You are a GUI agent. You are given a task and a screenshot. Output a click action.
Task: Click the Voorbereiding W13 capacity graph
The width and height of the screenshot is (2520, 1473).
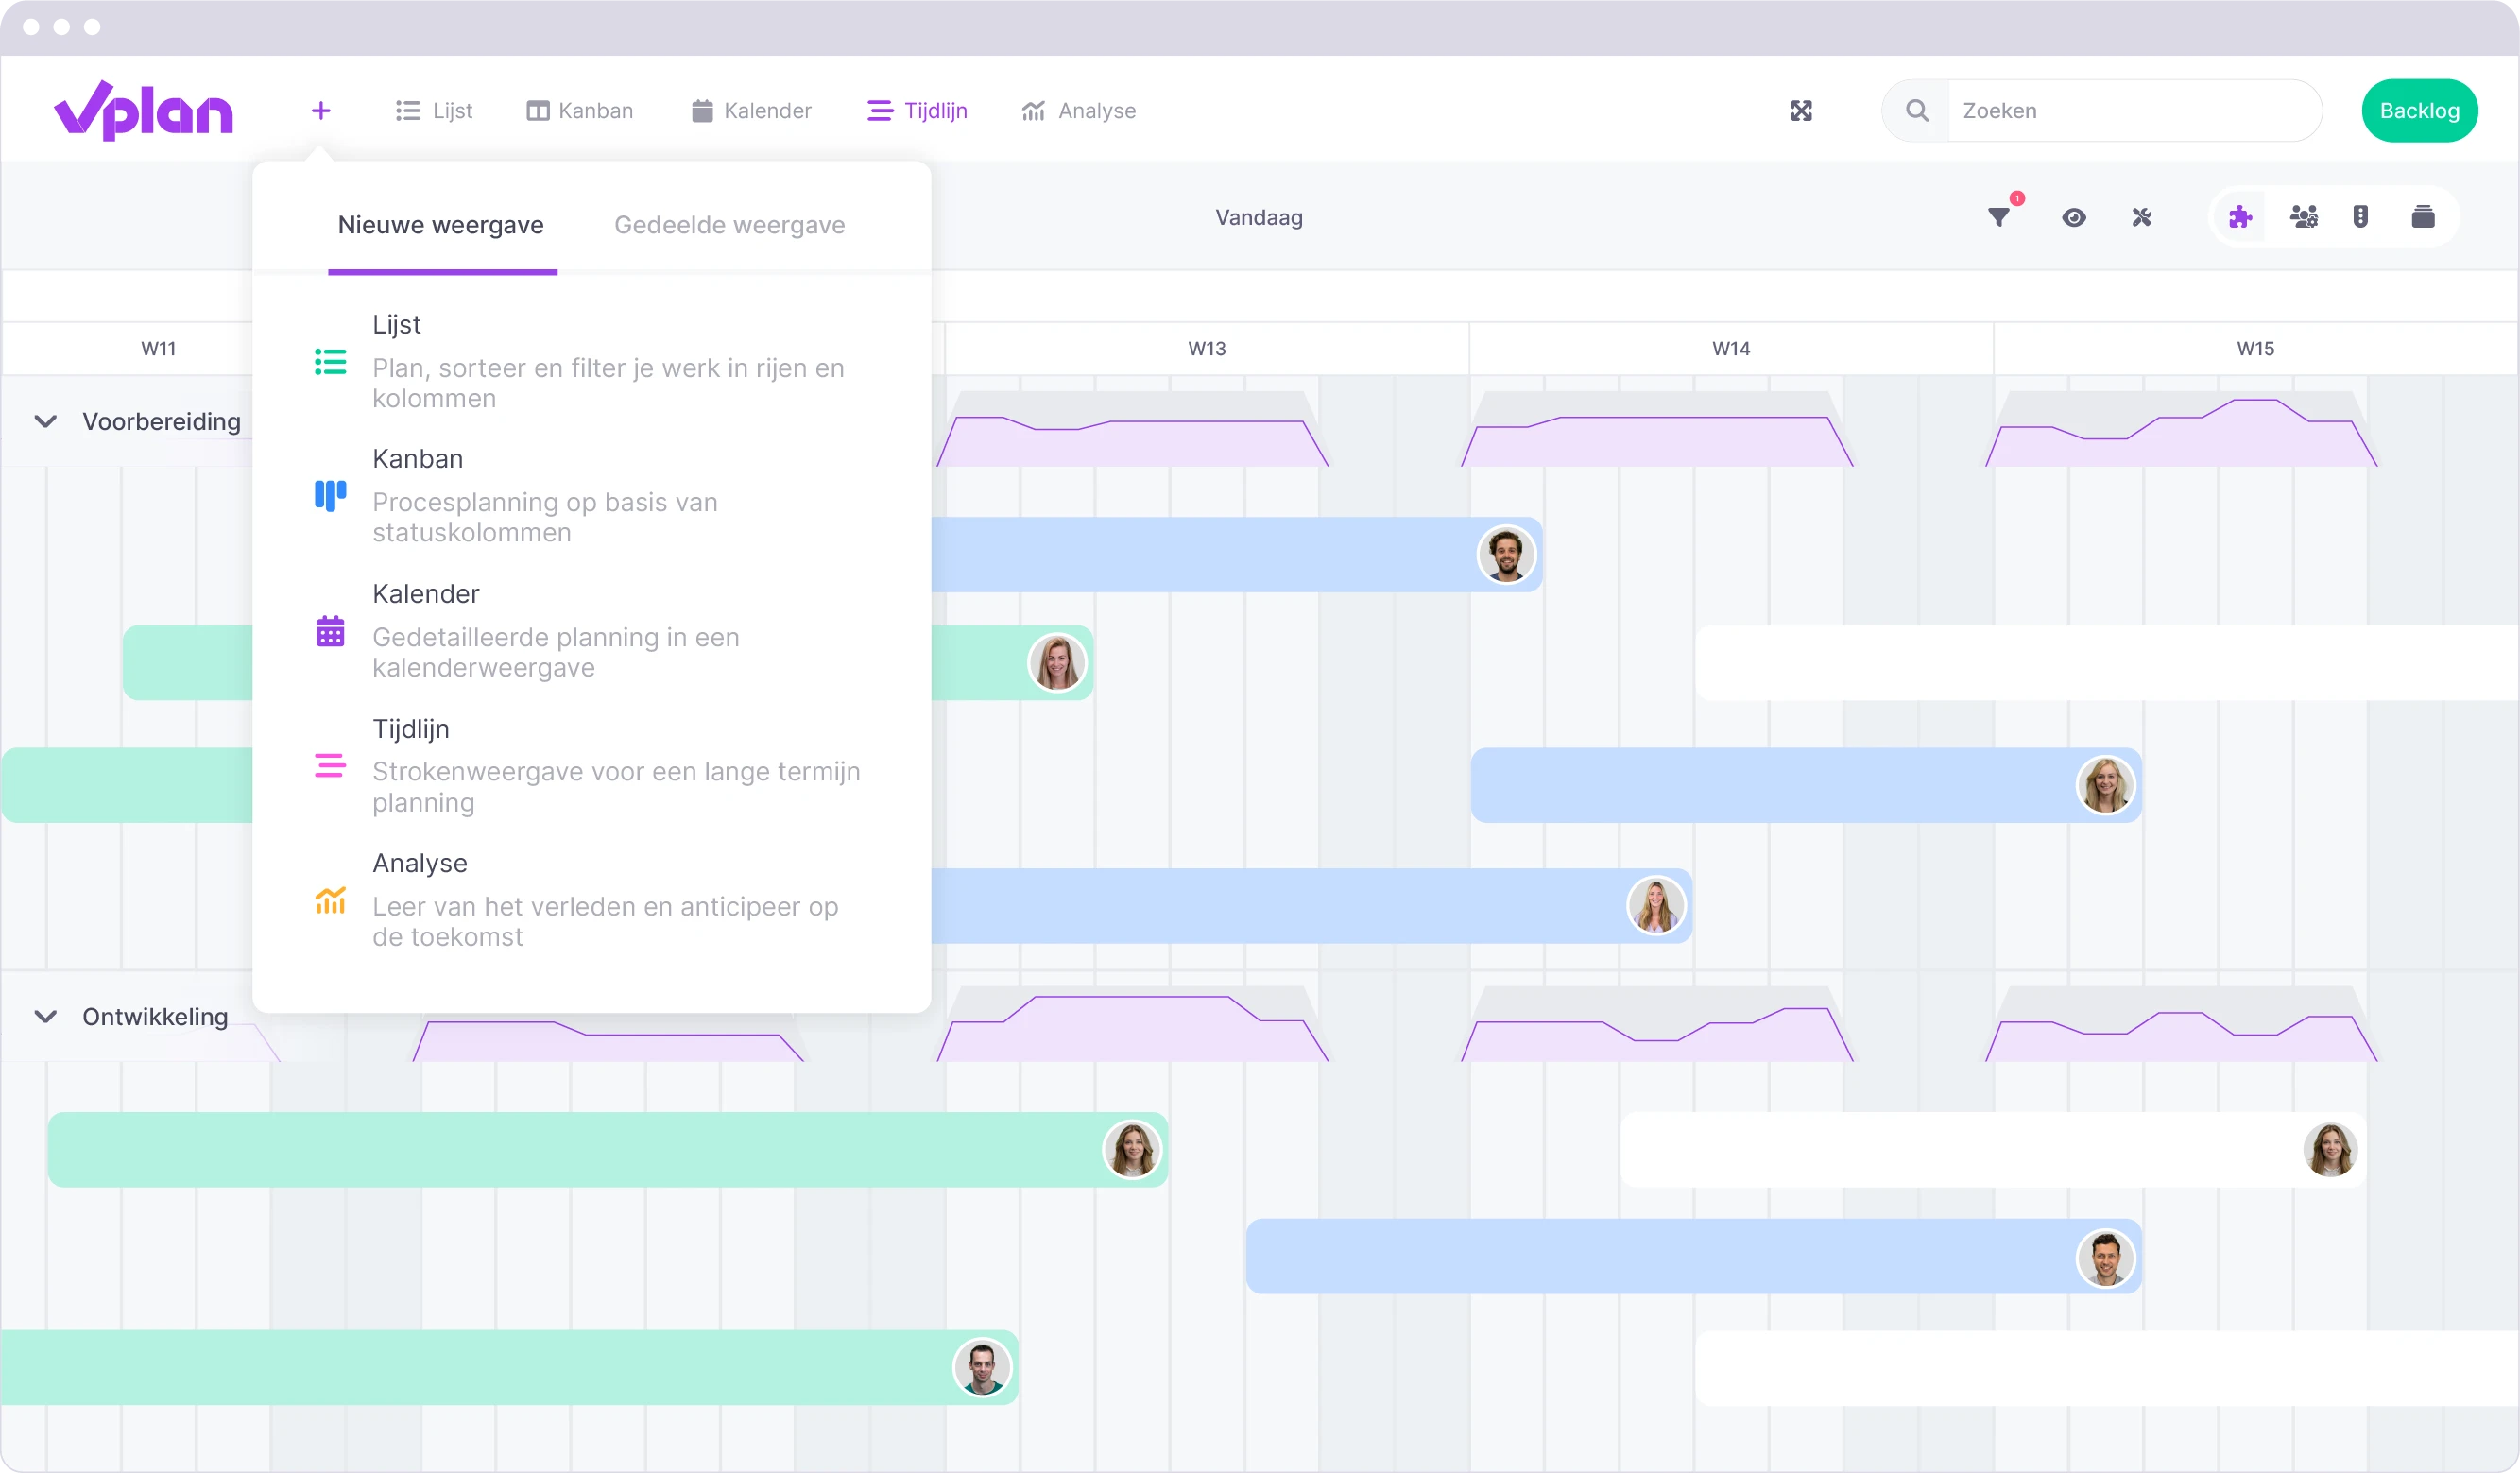tap(1132, 430)
